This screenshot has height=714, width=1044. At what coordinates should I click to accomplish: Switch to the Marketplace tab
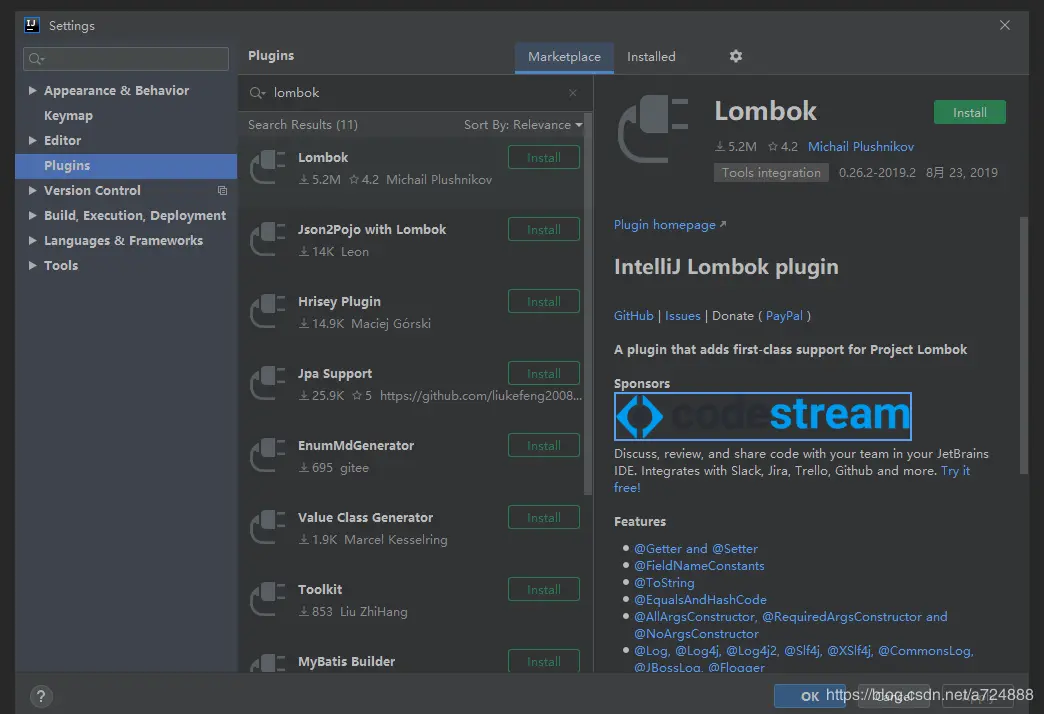click(x=564, y=57)
